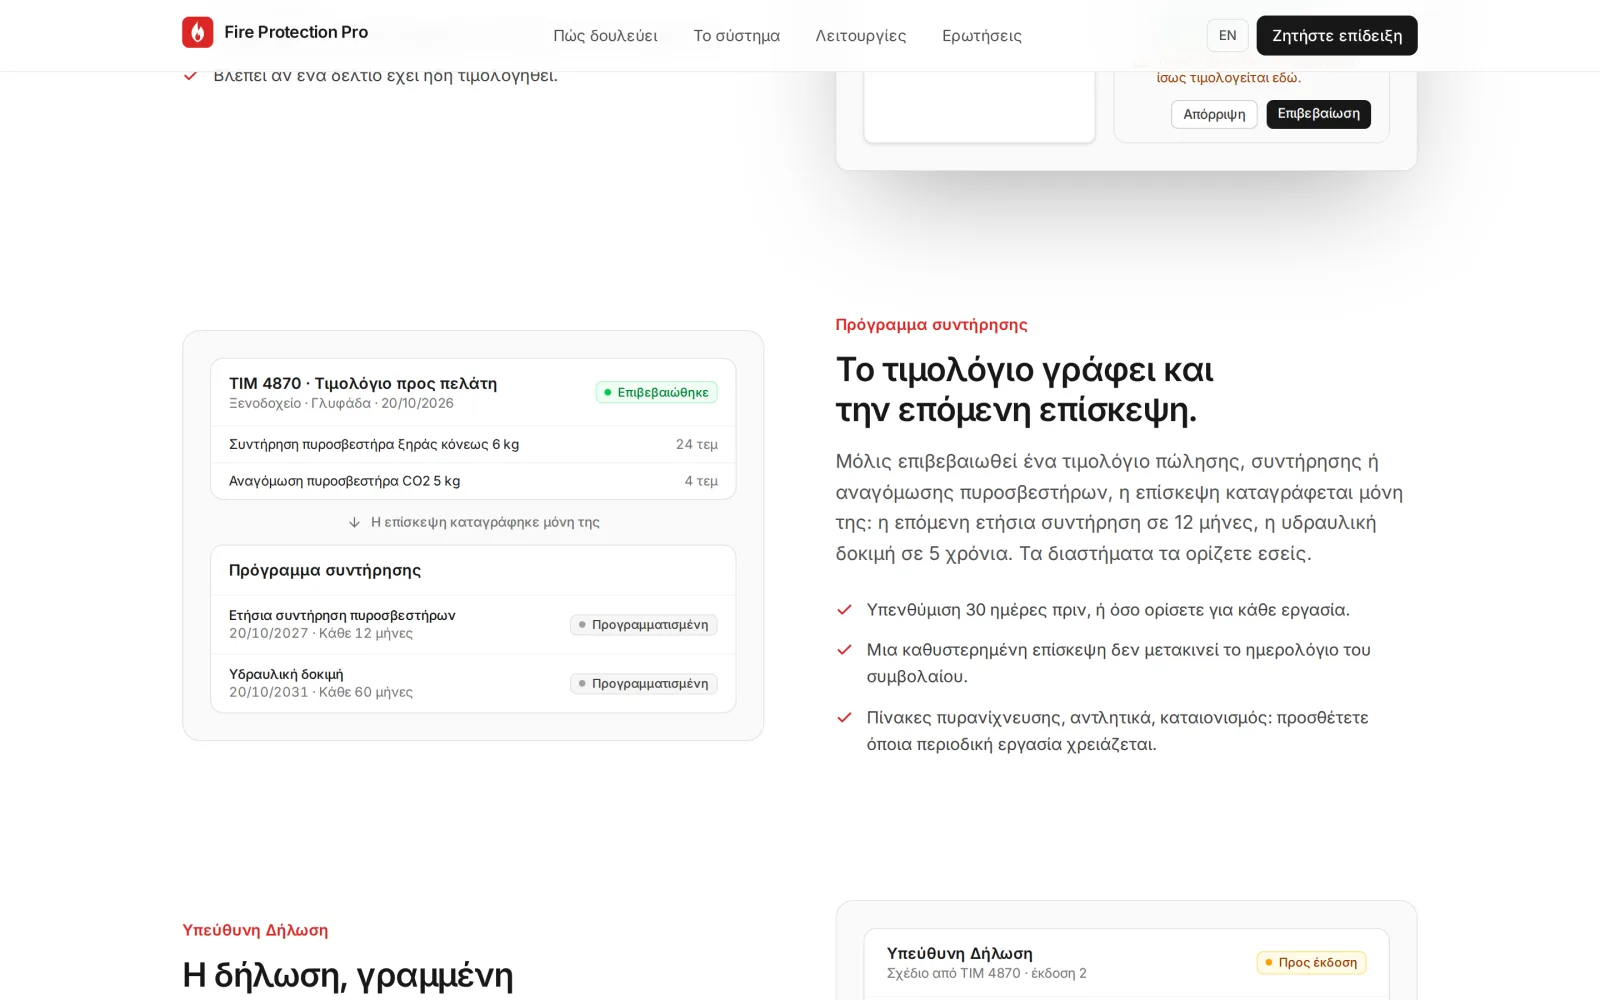Click the Fire Protection Pro flame logo
The image size is (1600, 1000).
(x=197, y=32)
